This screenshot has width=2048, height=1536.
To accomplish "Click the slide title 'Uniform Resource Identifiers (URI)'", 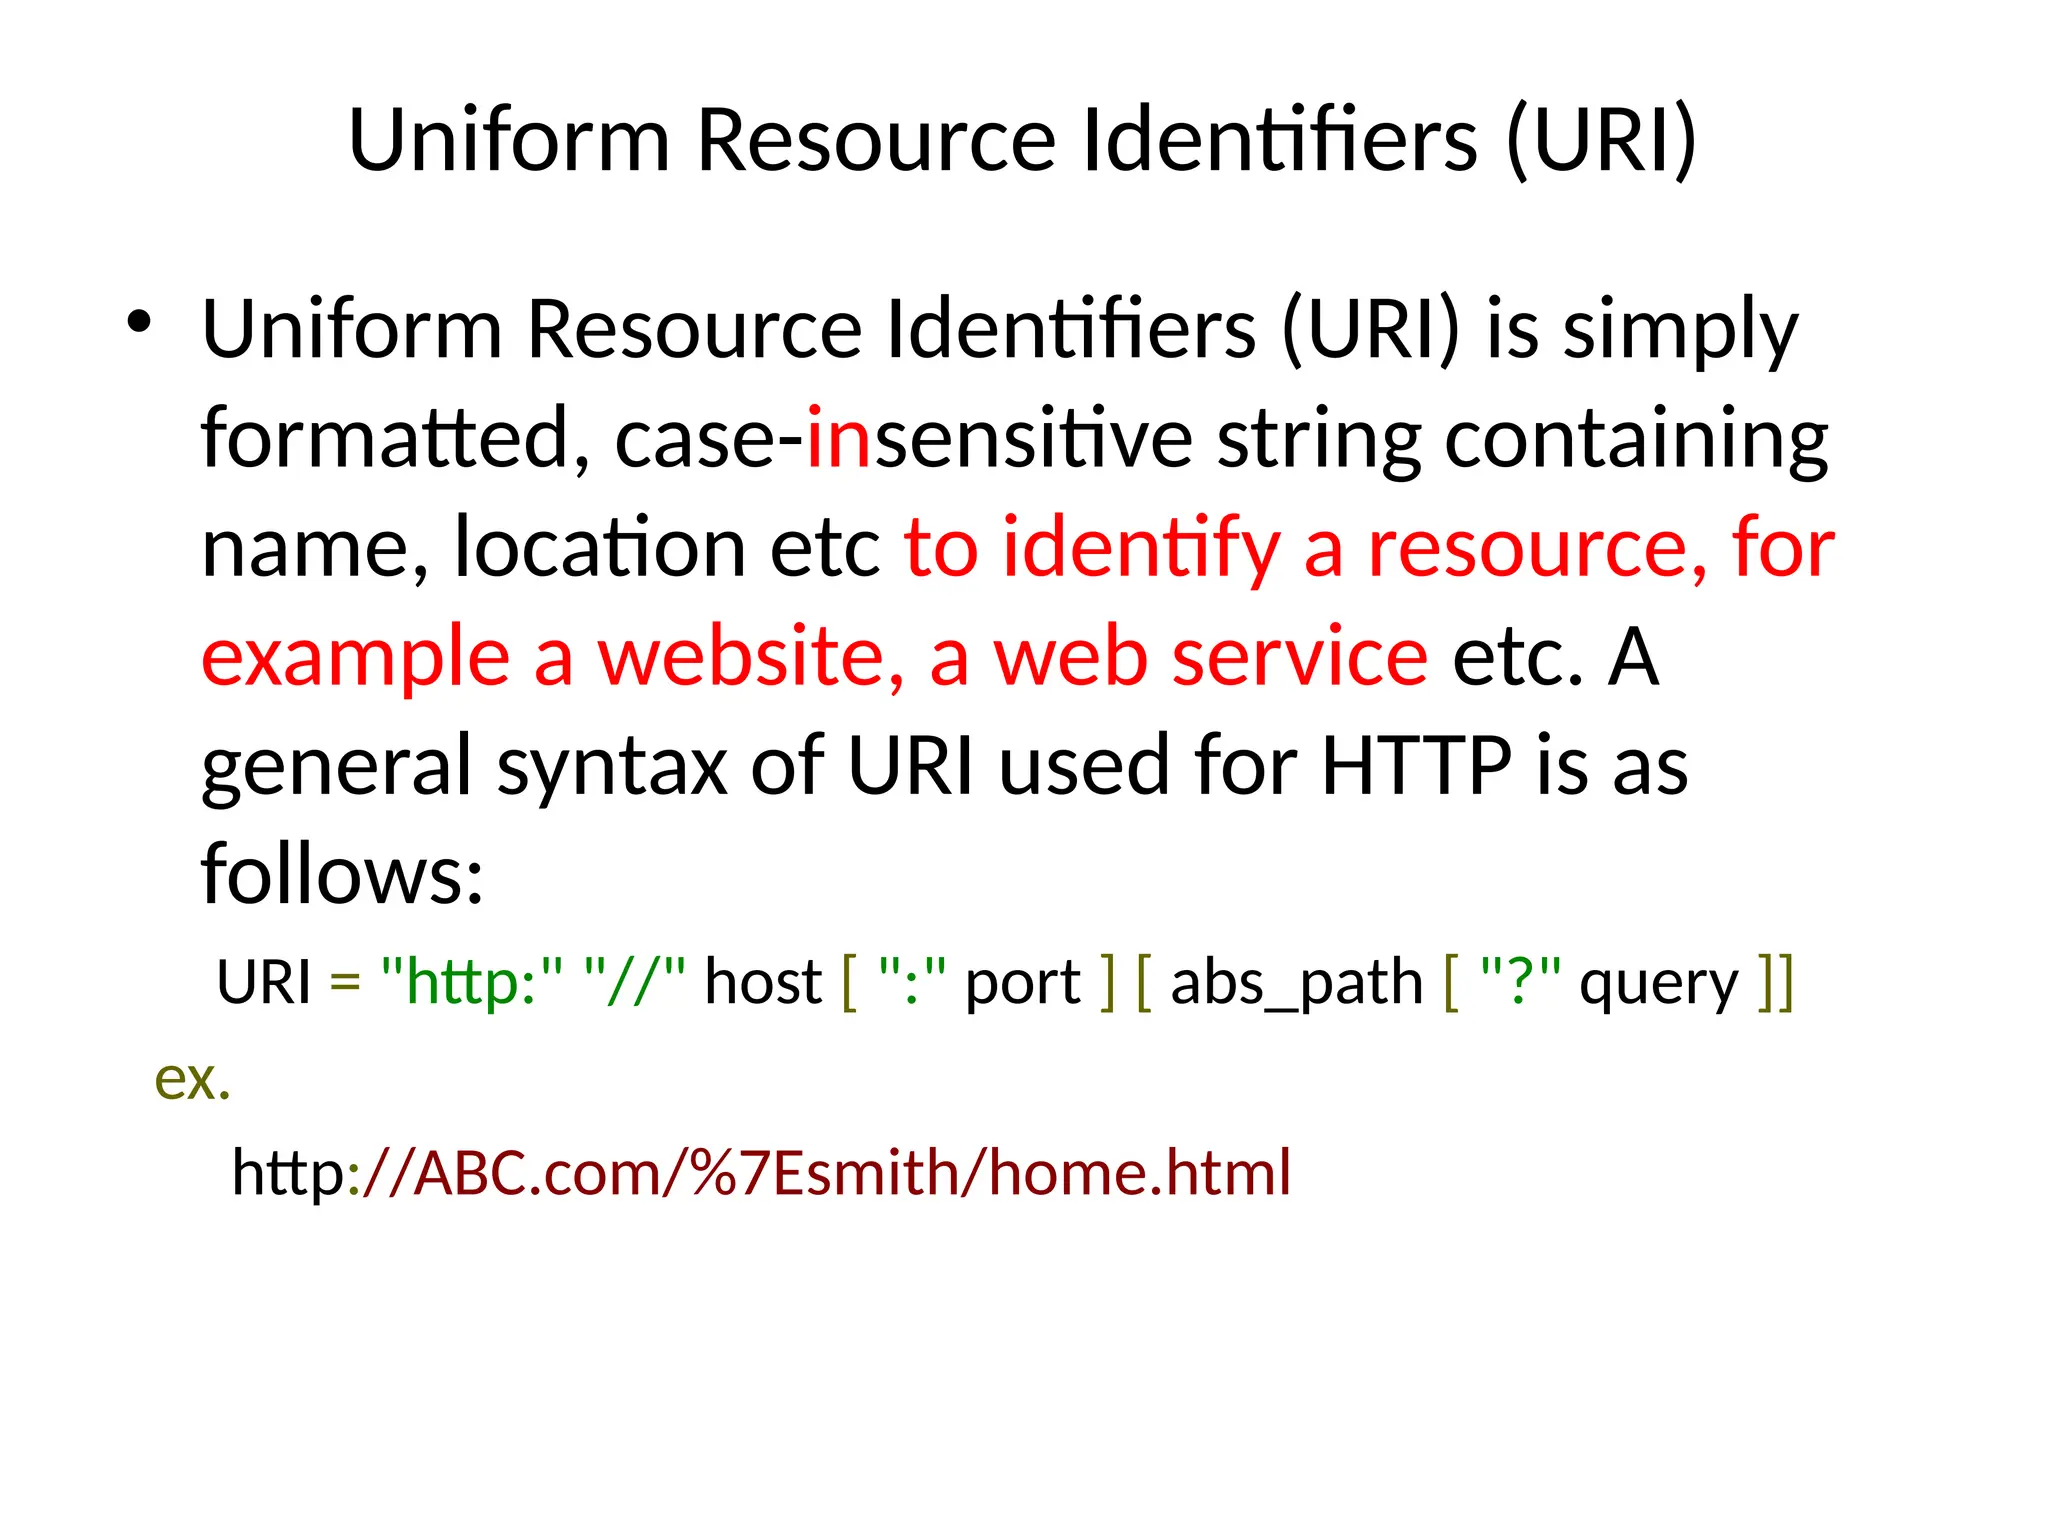I will tap(1022, 140).
